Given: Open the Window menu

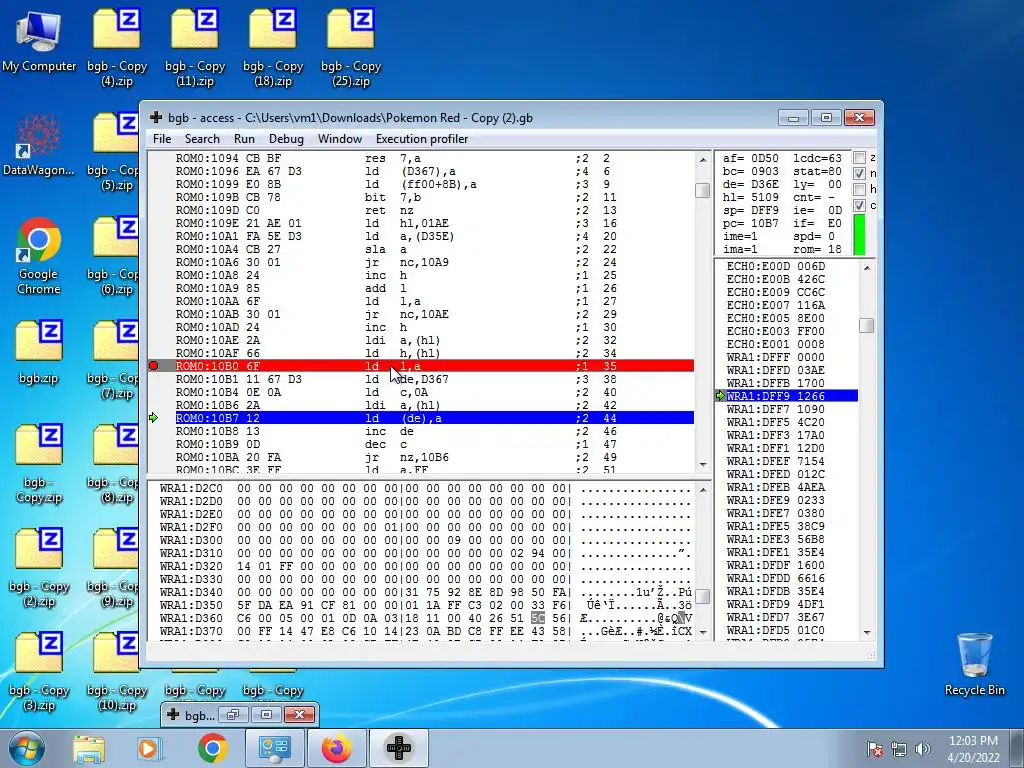Looking at the screenshot, I should click(x=340, y=138).
